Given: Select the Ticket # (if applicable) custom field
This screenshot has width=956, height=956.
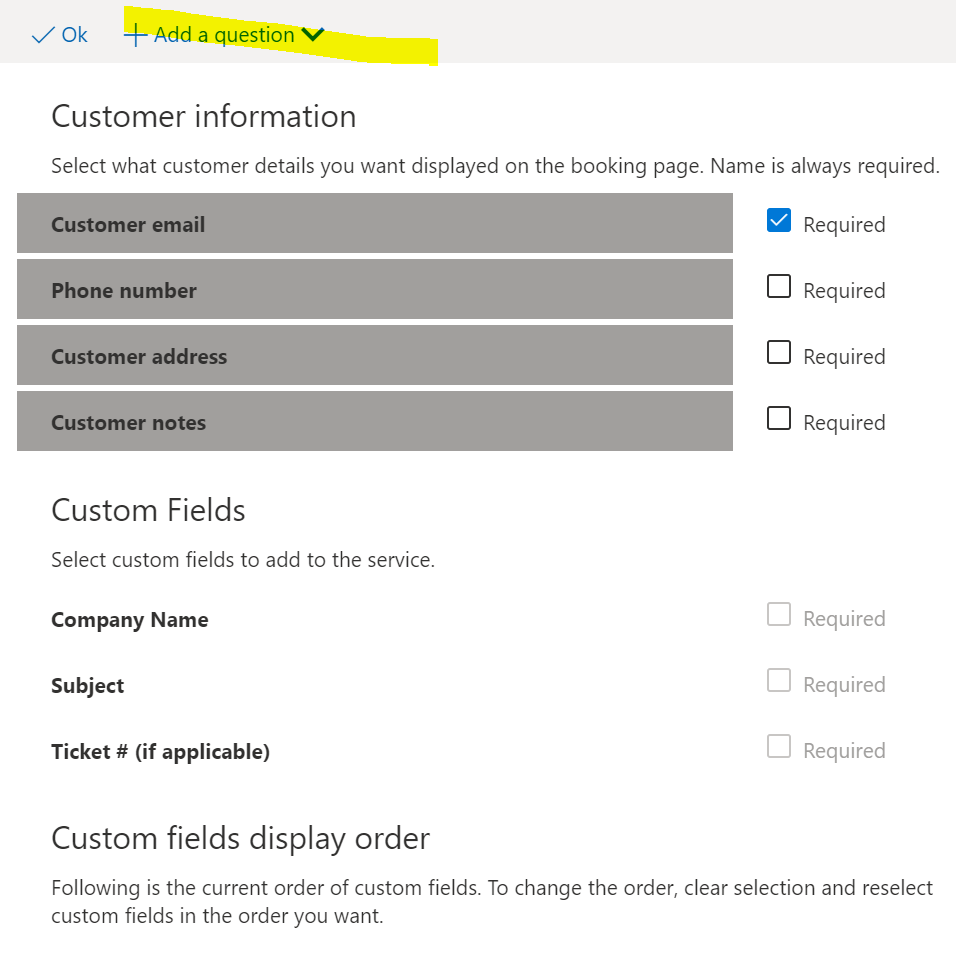Looking at the screenshot, I should (x=160, y=752).
